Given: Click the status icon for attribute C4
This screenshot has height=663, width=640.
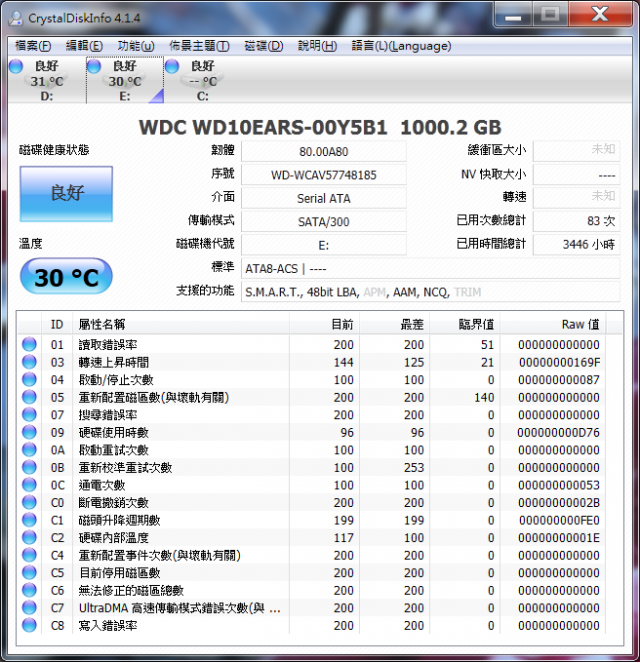Looking at the screenshot, I should tap(29, 555).
